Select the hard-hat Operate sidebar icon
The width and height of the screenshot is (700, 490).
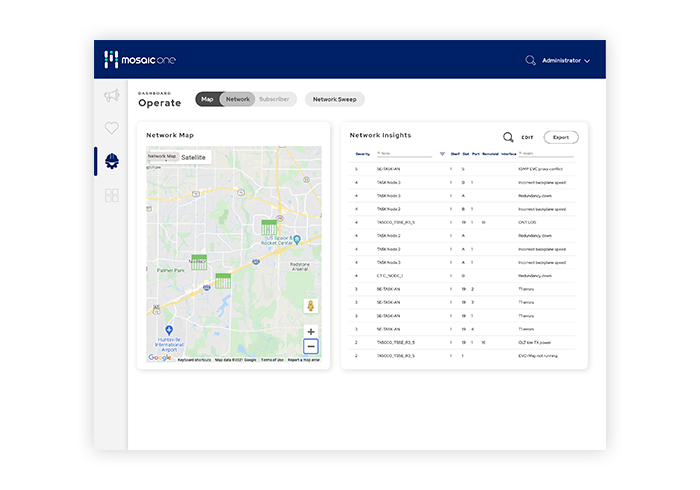click(111, 161)
